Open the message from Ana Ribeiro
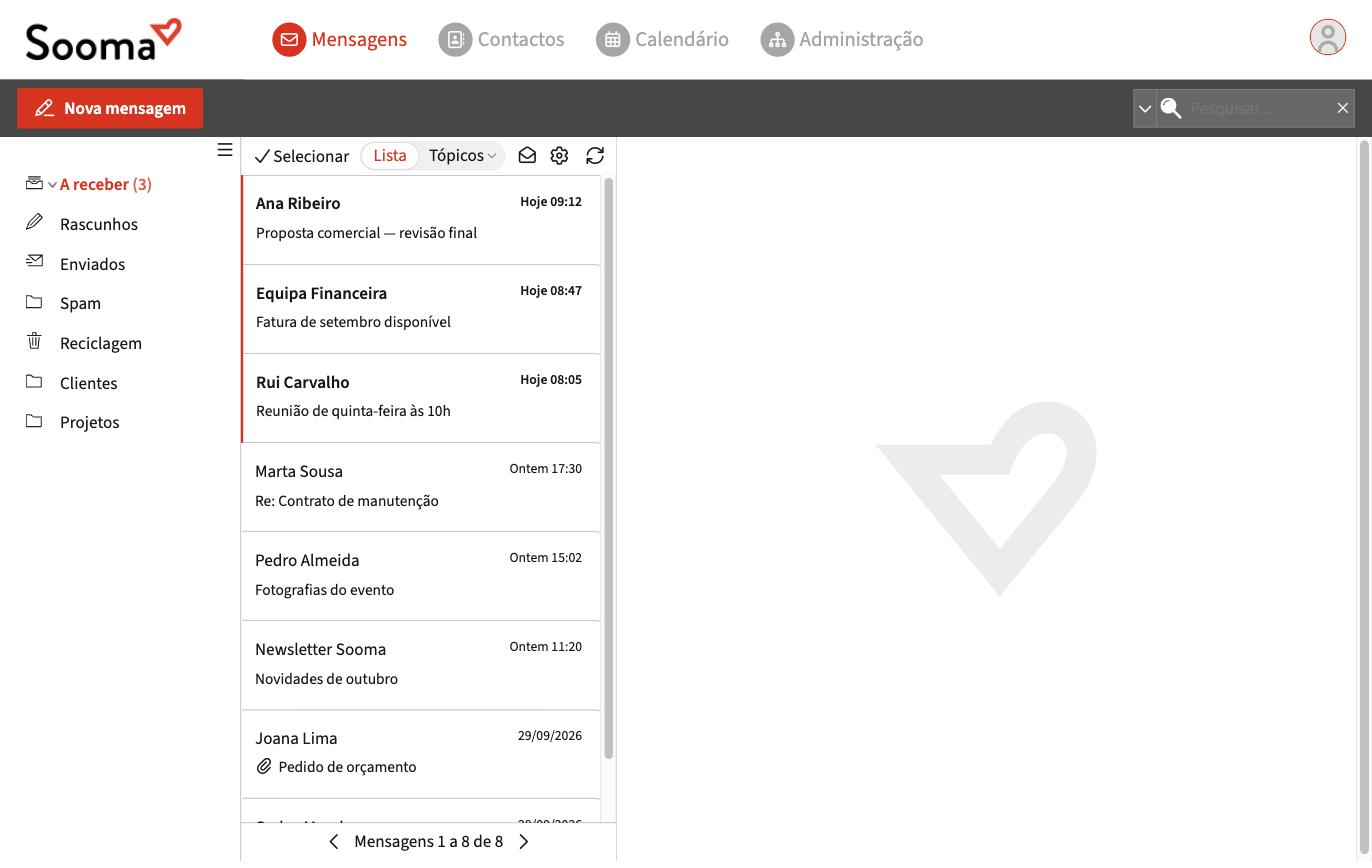The width and height of the screenshot is (1372, 868). 421,220
